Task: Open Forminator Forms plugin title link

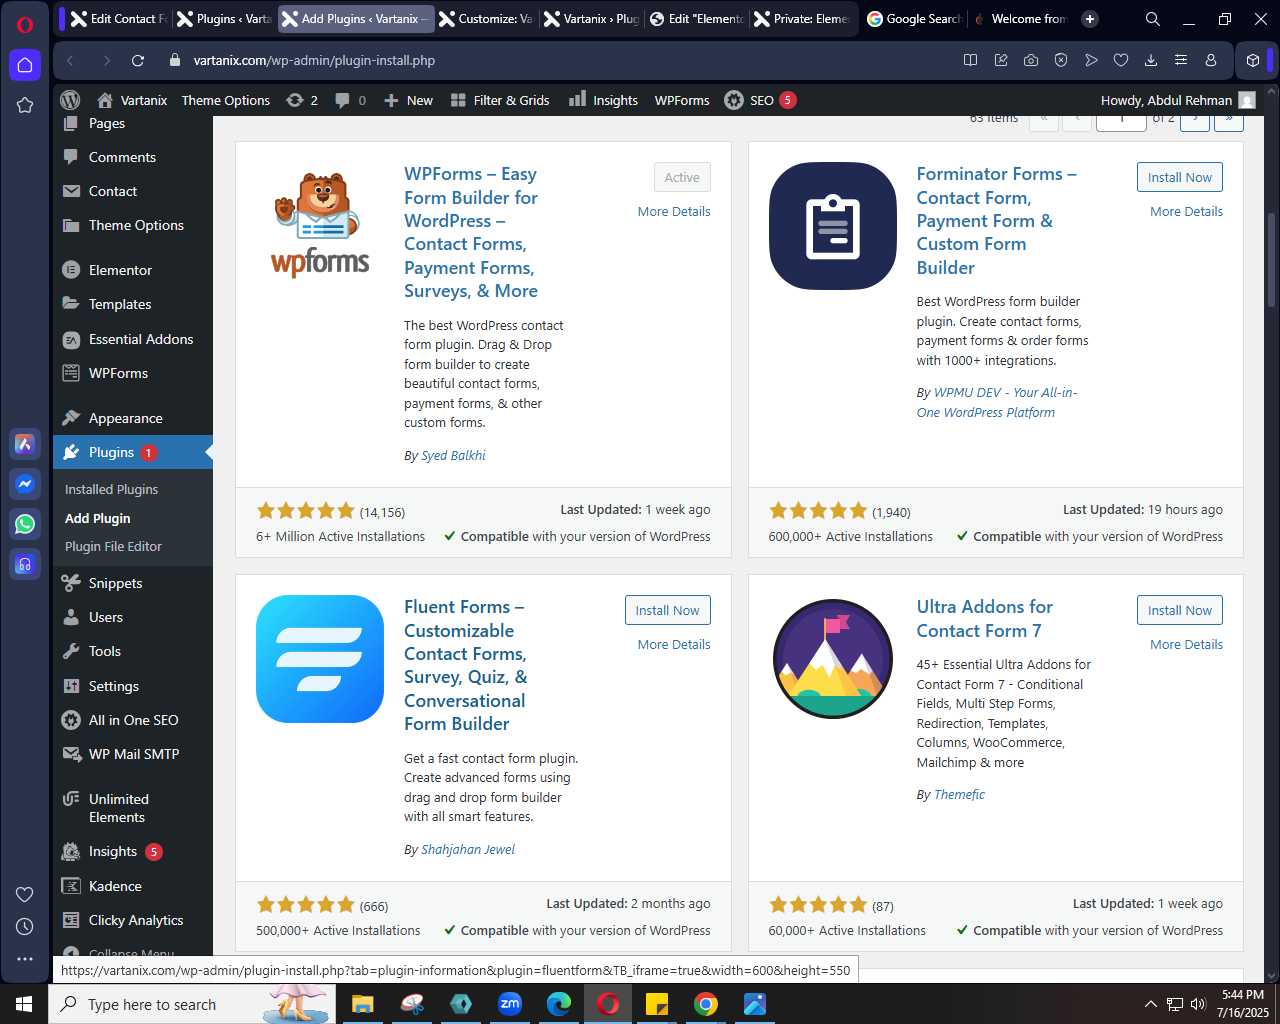Action: [x=996, y=220]
